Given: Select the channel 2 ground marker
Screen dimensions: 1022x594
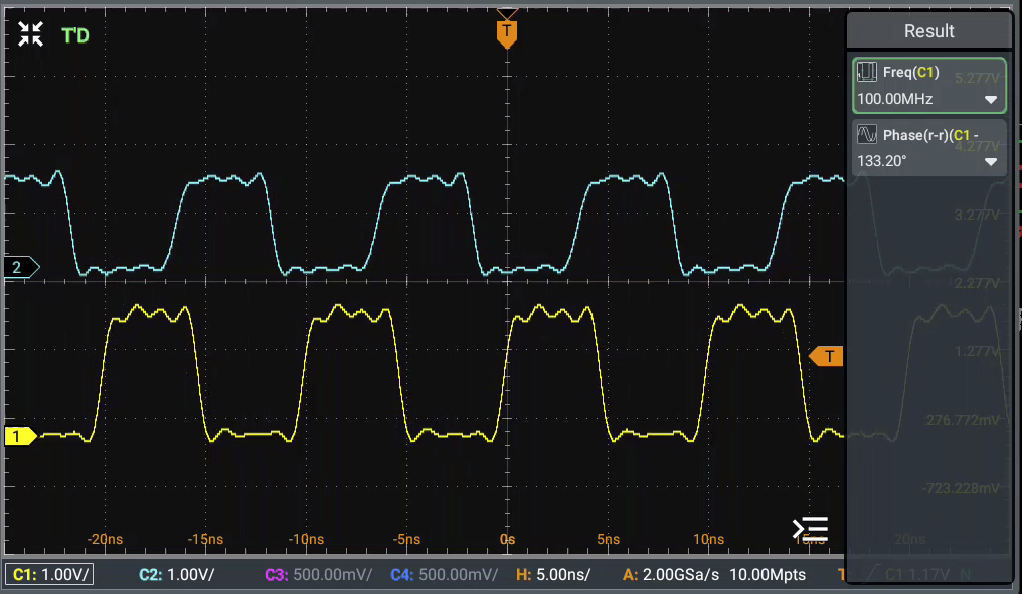Looking at the screenshot, I should pos(19,267).
